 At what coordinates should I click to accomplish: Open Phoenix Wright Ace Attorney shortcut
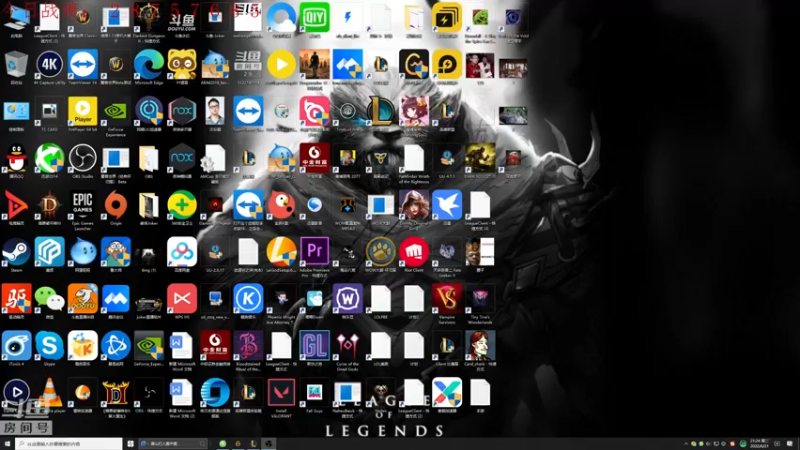point(281,299)
